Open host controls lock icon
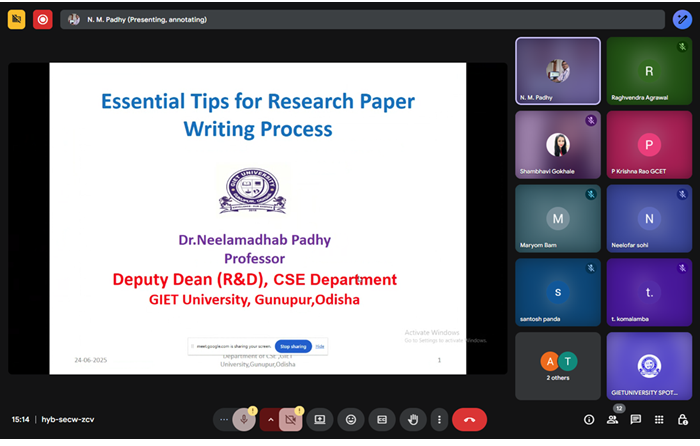The image size is (700, 446). (681, 419)
